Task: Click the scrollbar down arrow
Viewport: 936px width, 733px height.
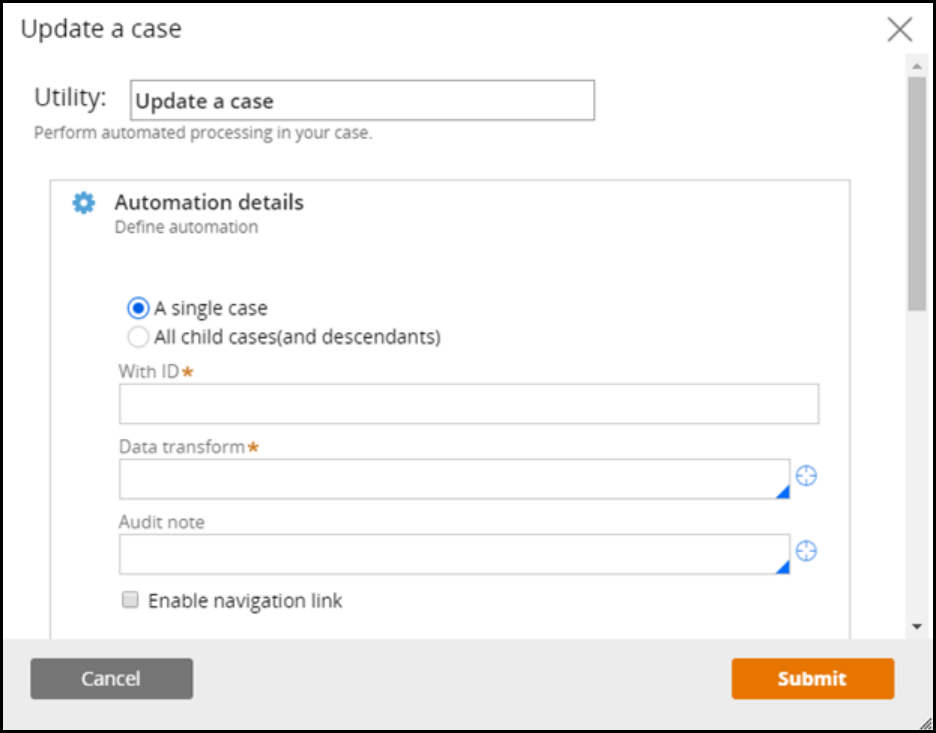Action: tap(916, 626)
